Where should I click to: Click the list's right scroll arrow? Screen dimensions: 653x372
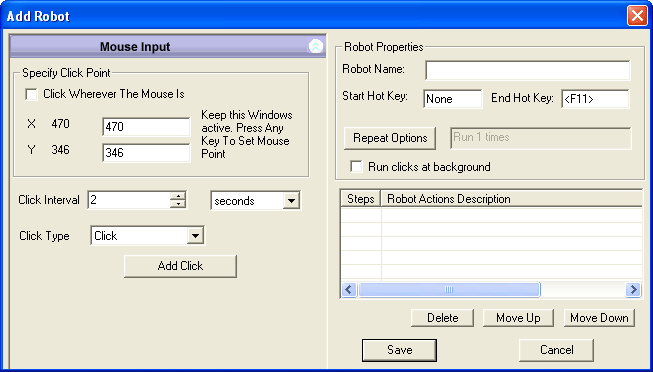click(x=633, y=290)
